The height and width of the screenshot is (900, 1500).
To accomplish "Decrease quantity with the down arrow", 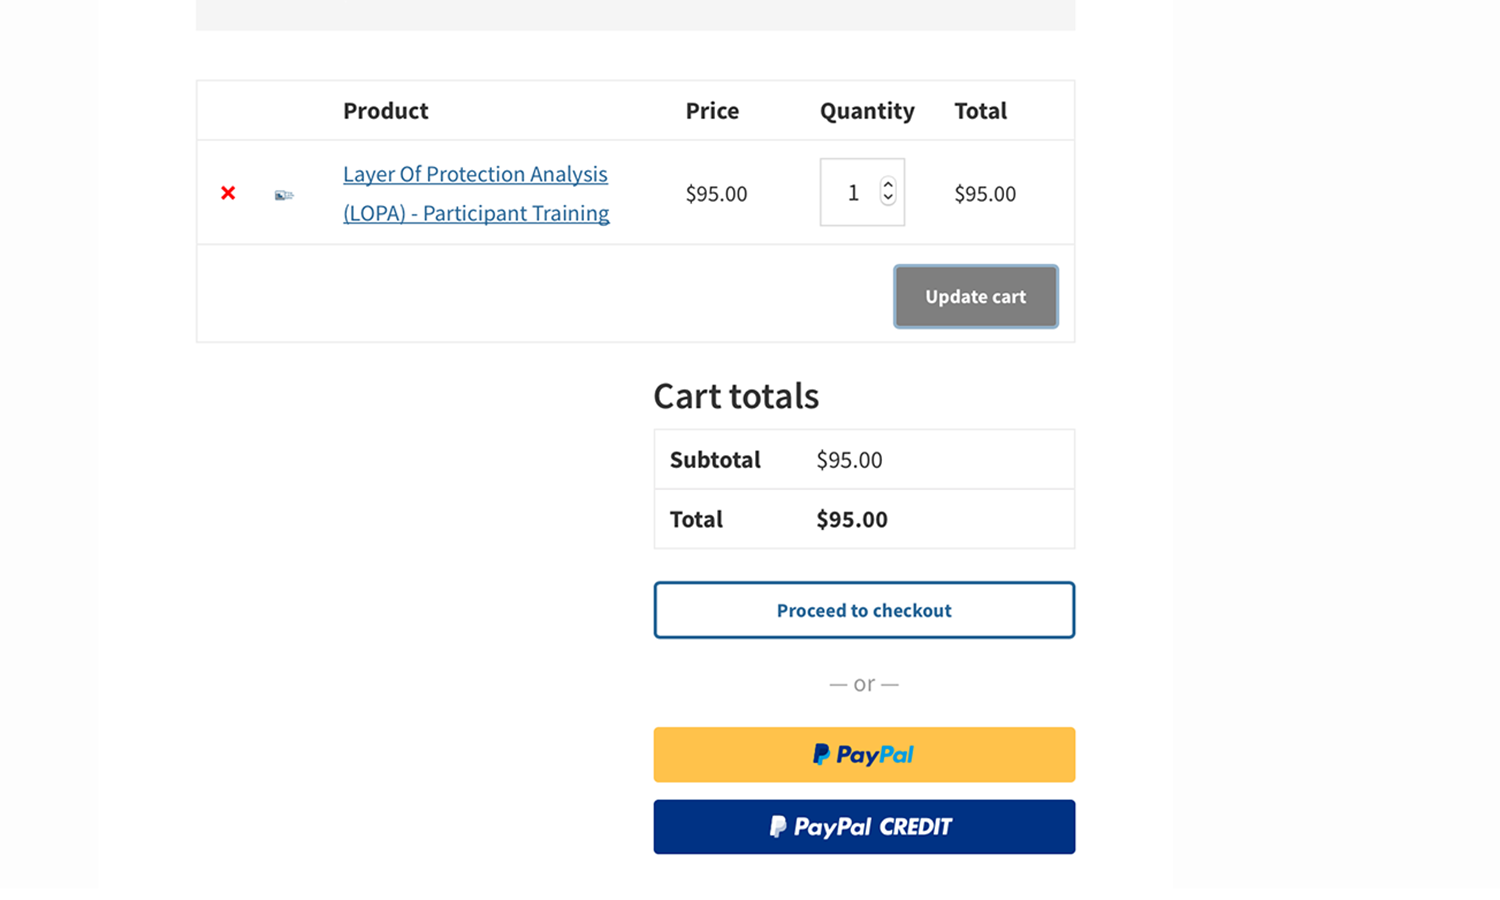I will [888, 198].
